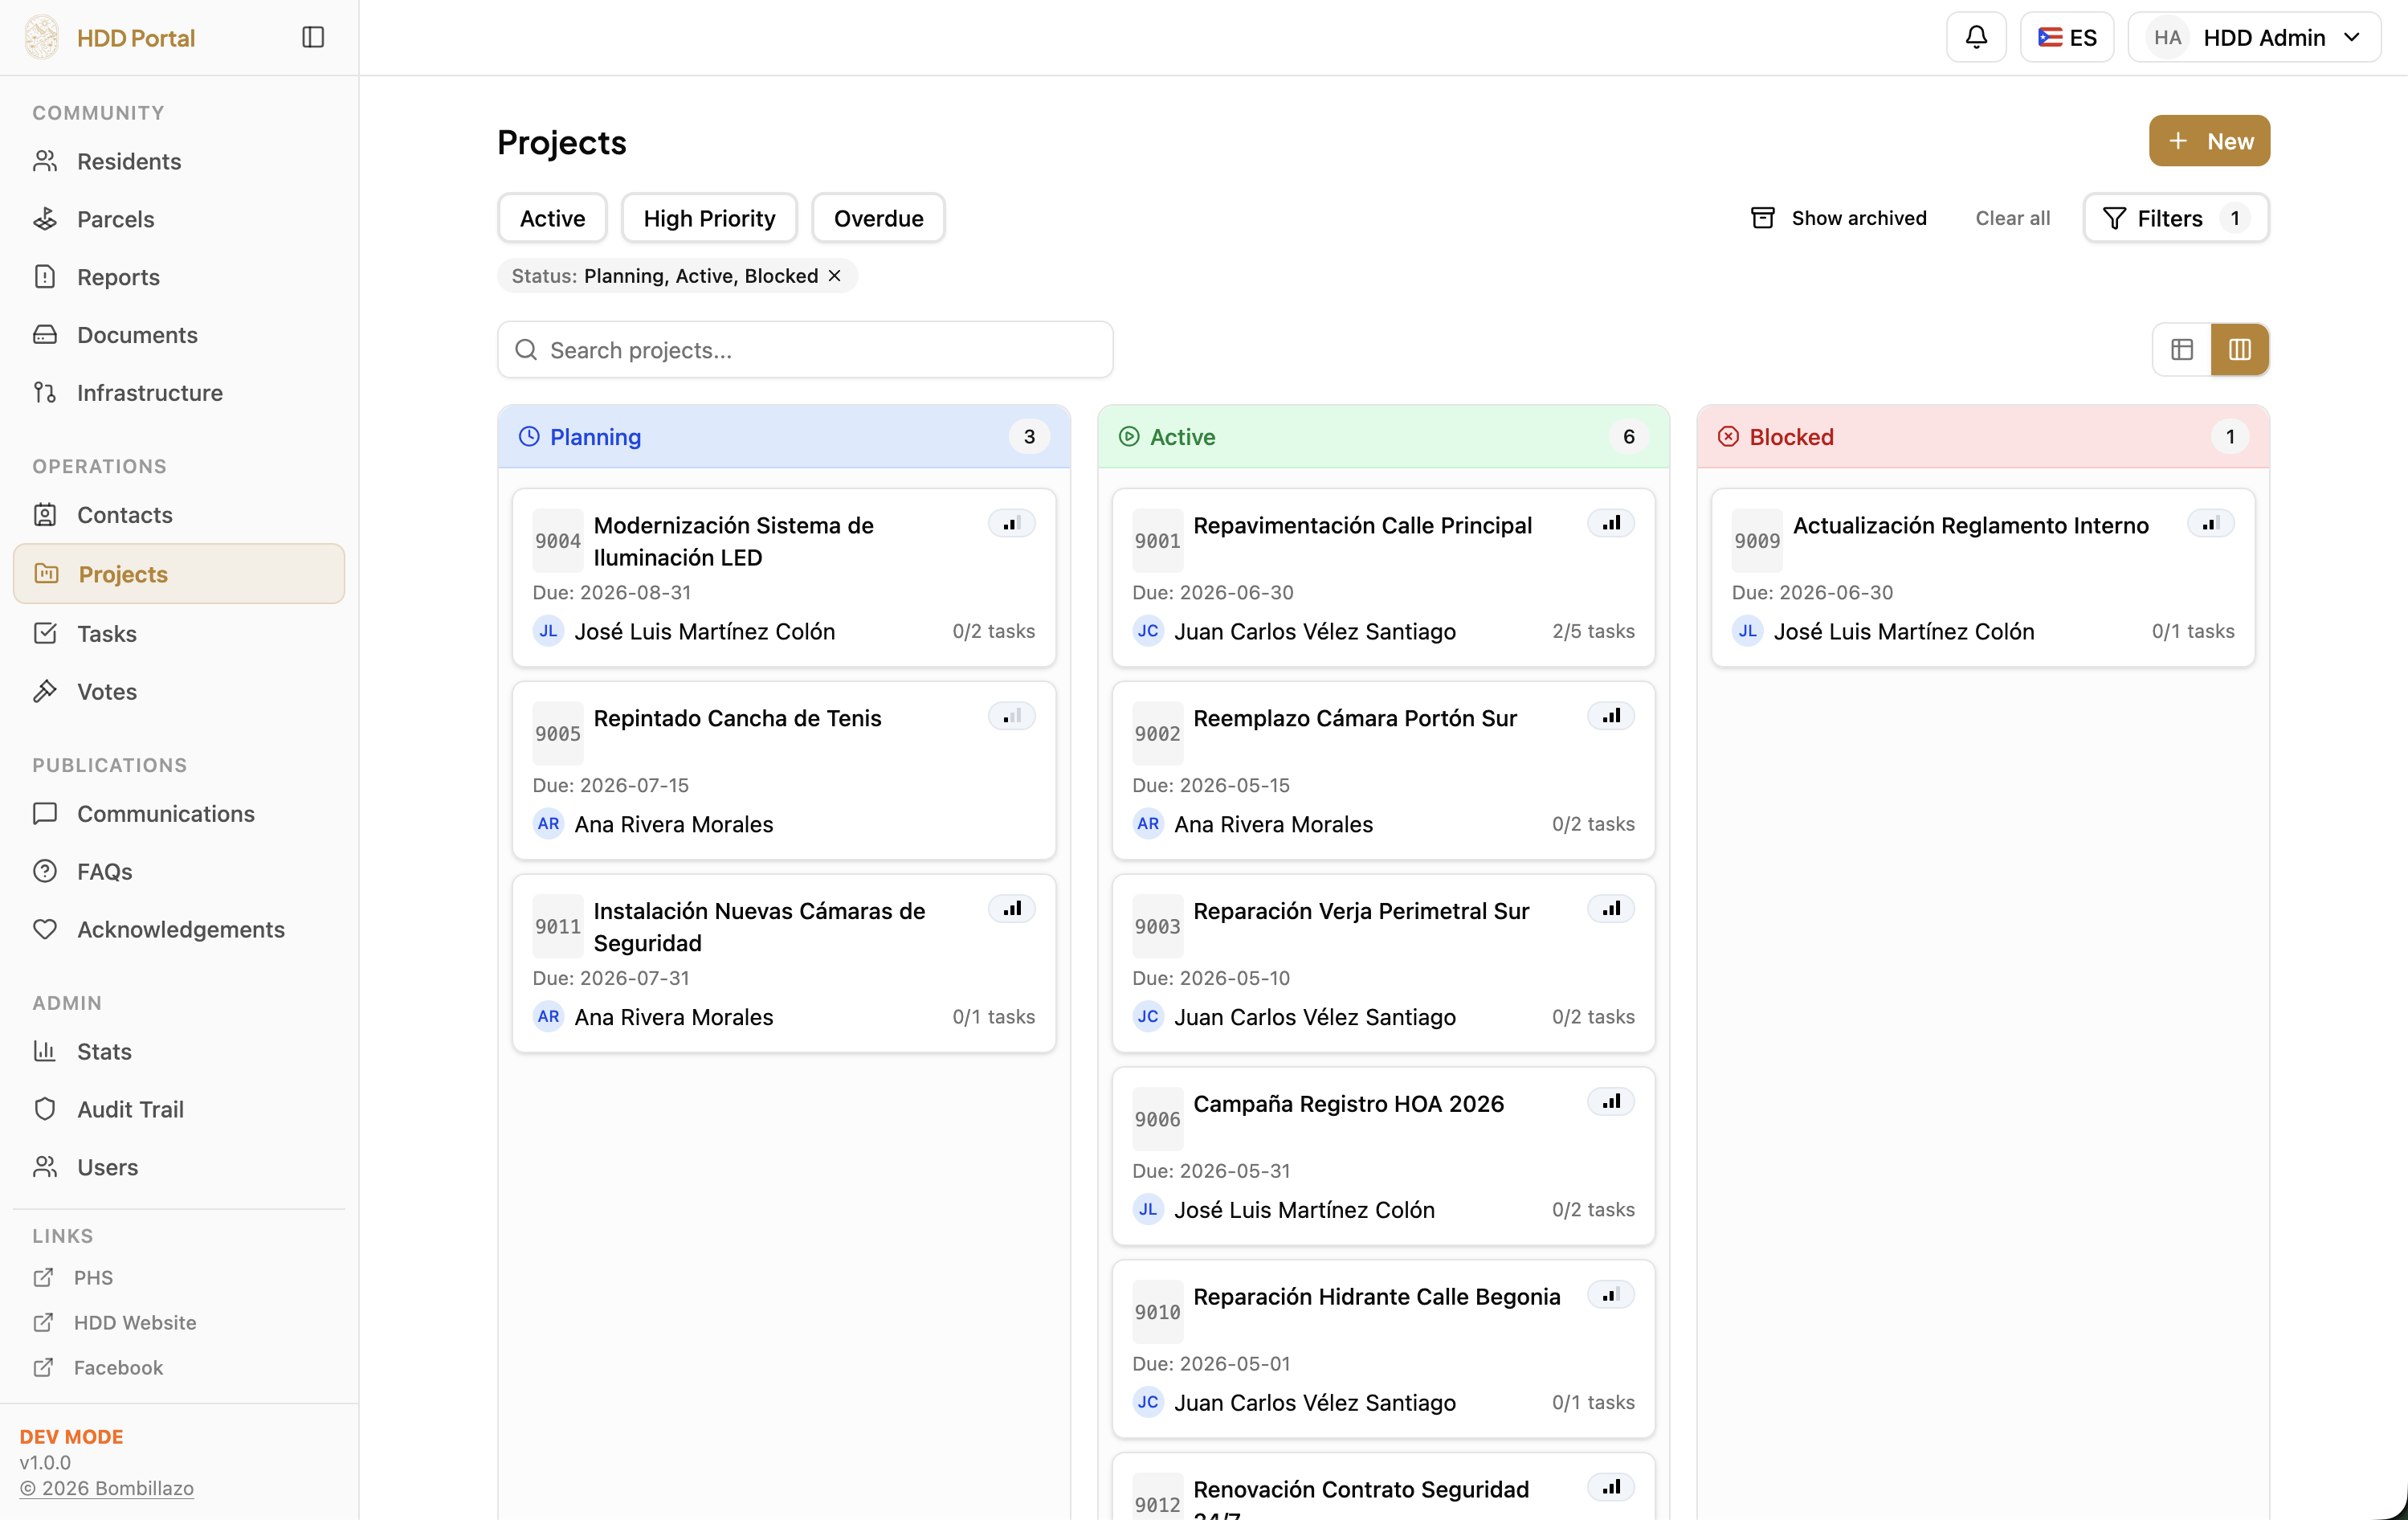Open the PHS external link

click(93, 1278)
